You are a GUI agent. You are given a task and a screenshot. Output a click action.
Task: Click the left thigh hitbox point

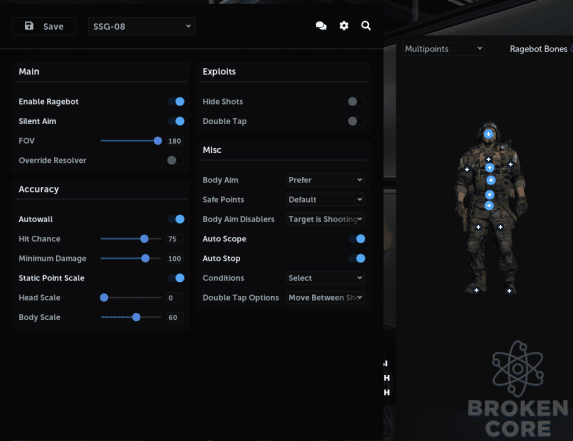[478, 227]
